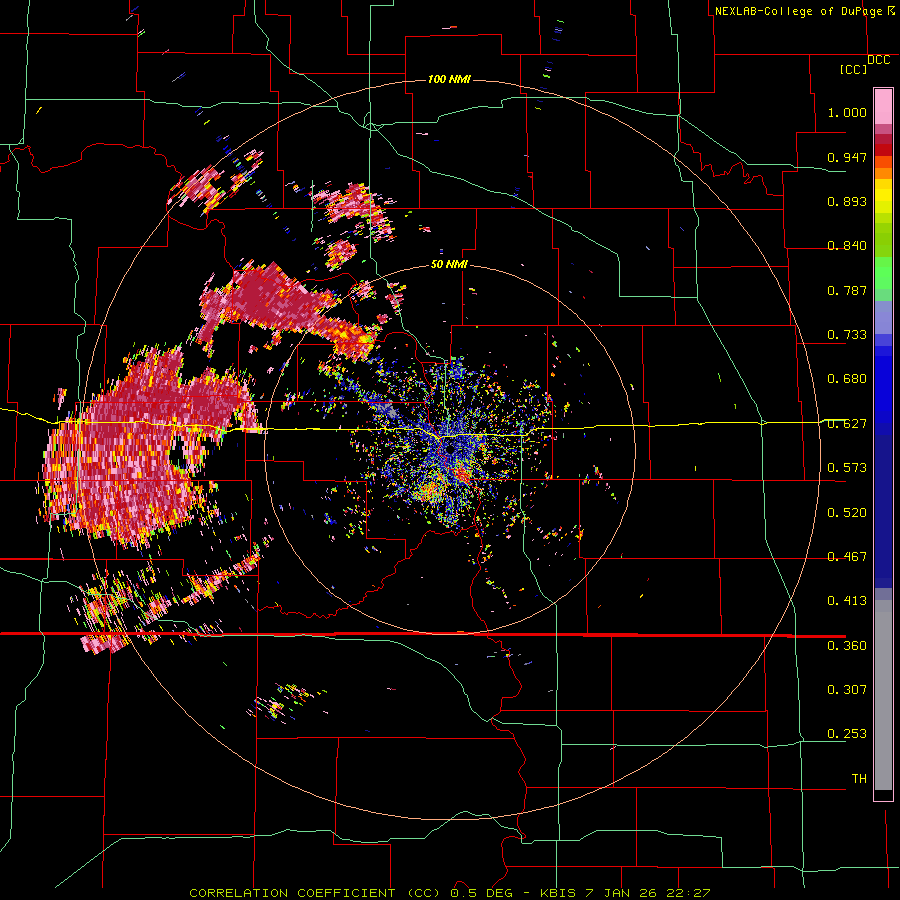Click the 0.733 scale value
Viewport: 900px width, 900px height.
[847, 335]
